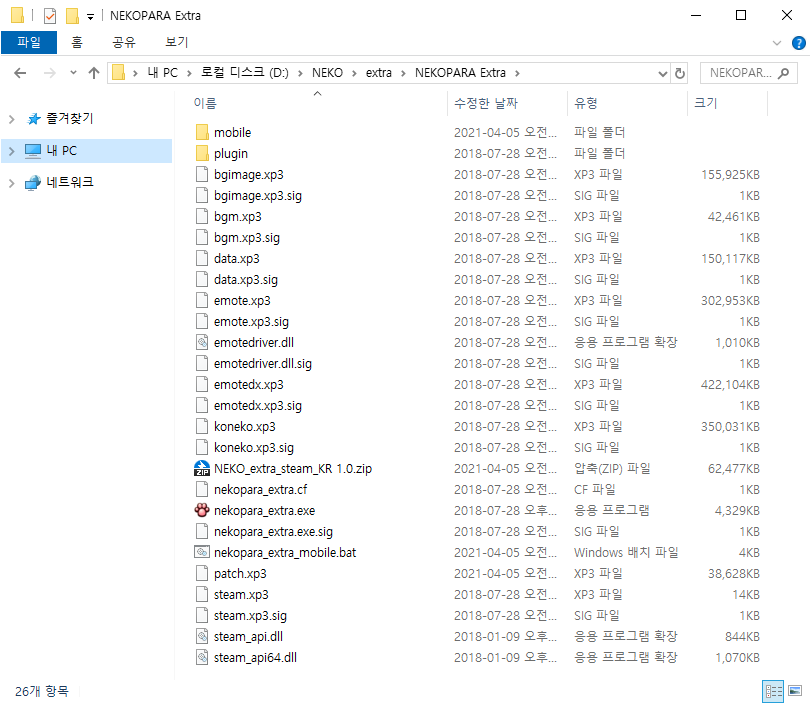Screen dimensions: 811x704
Task: Select file emotedx.xp3.sig
Action: click(258, 406)
